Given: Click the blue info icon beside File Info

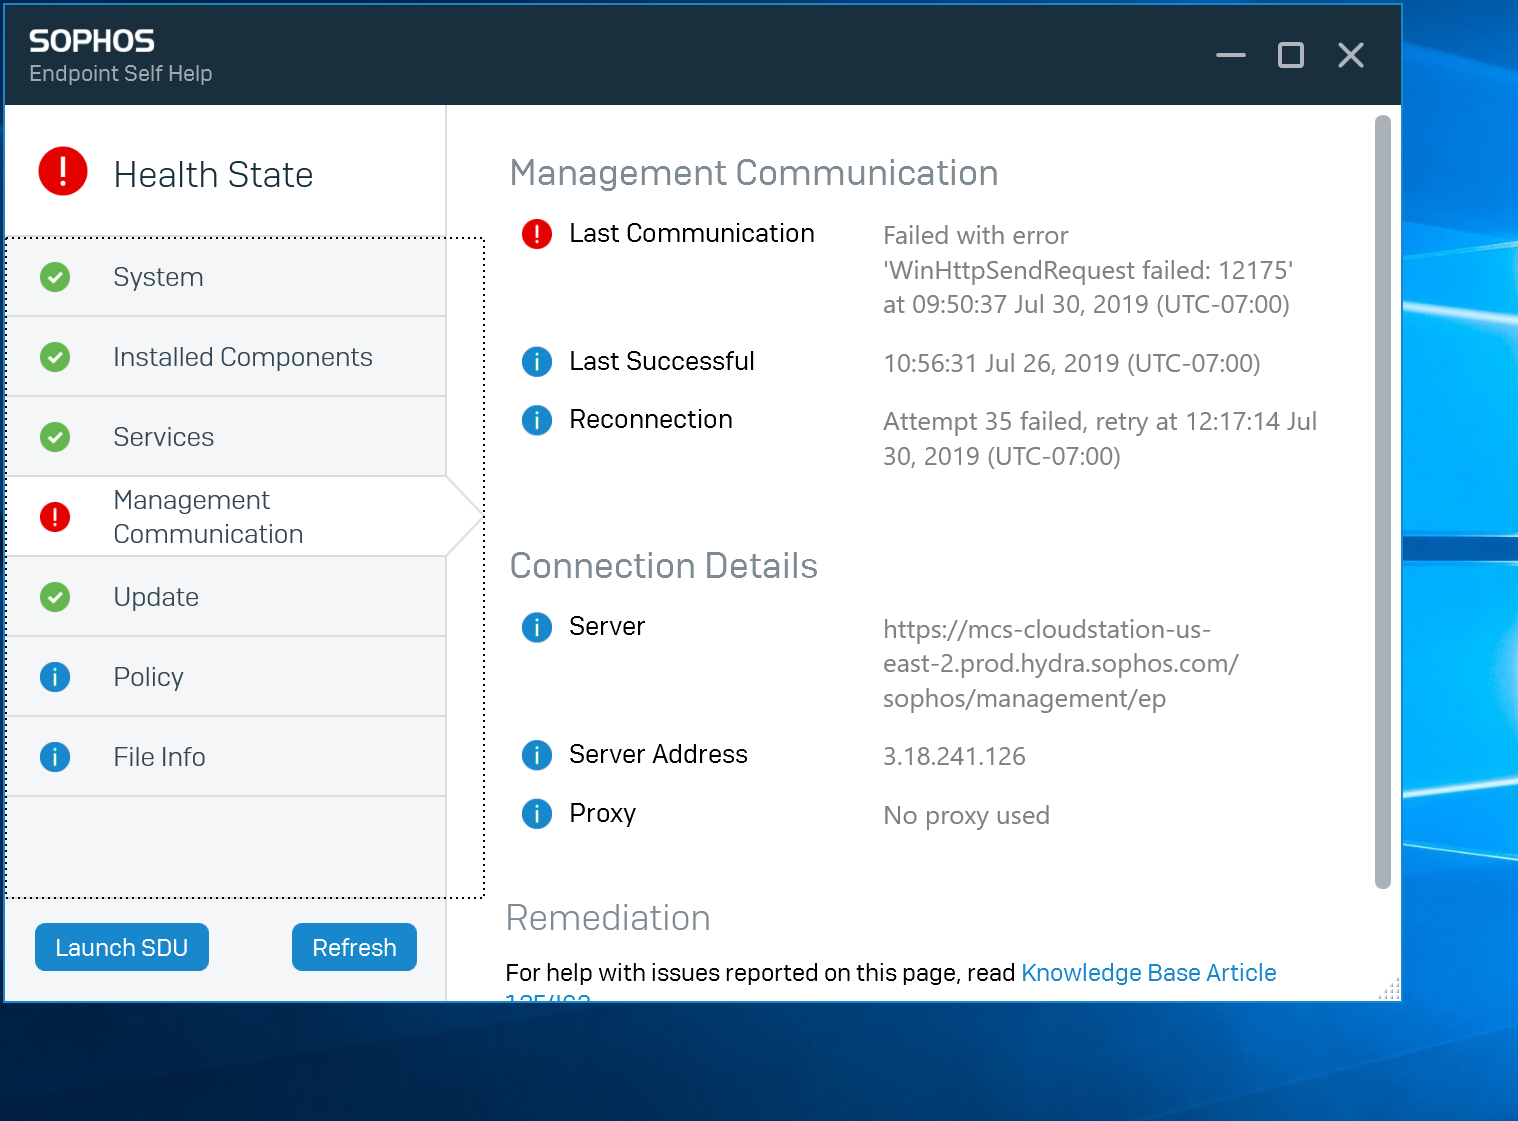Looking at the screenshot, I should point(55,757).
